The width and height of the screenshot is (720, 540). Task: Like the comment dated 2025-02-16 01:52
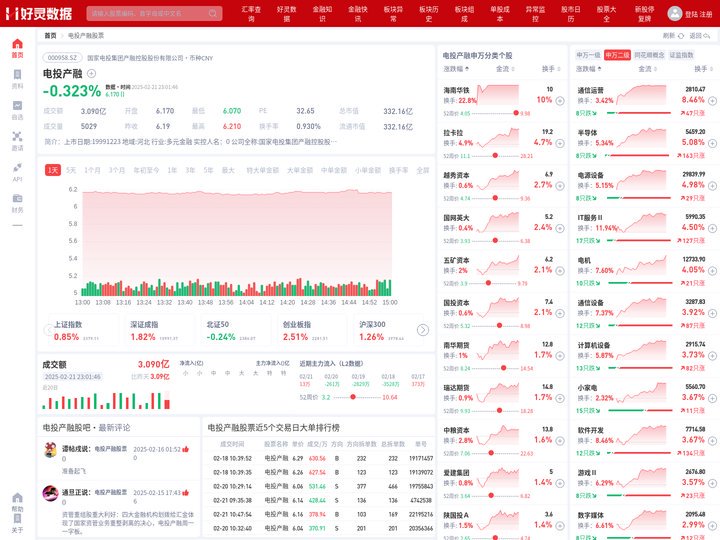pyautogui.click(x=186, y=449)
